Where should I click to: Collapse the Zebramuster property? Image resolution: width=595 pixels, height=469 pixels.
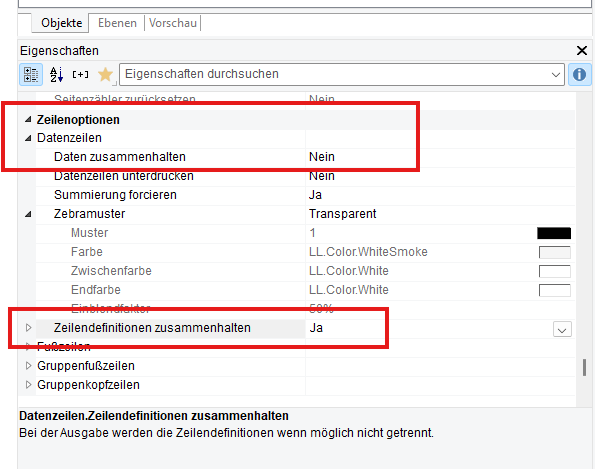(x=28, y=214)
